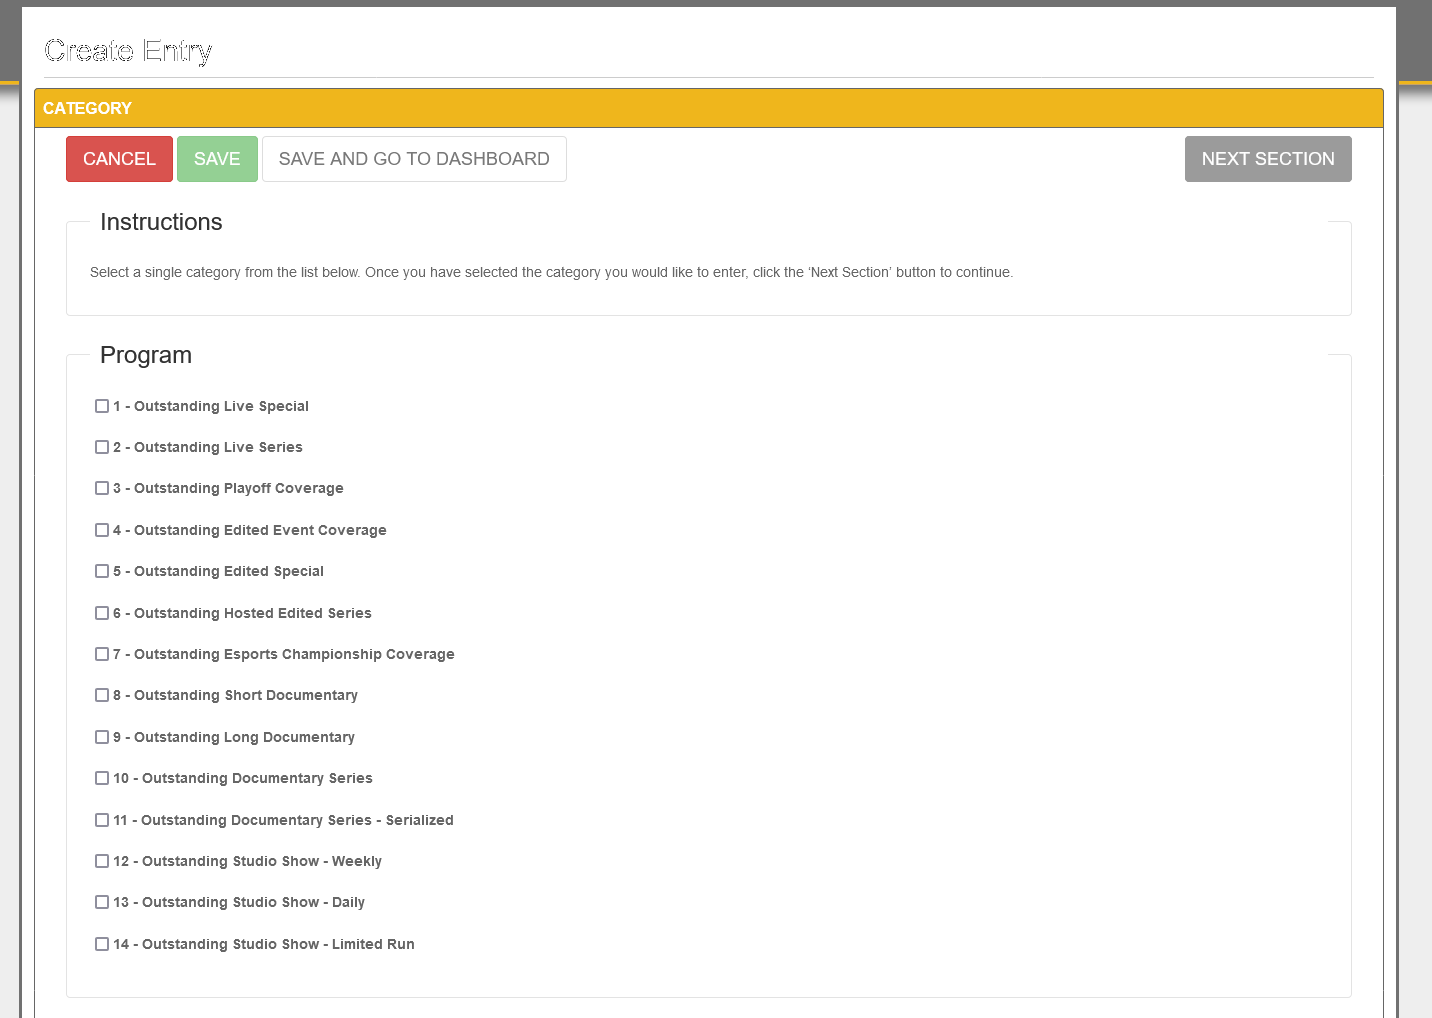This screenshot has height=1018, width=1432.
Task: Check Outstanding Short Documentary category
Action: (102, 695)
